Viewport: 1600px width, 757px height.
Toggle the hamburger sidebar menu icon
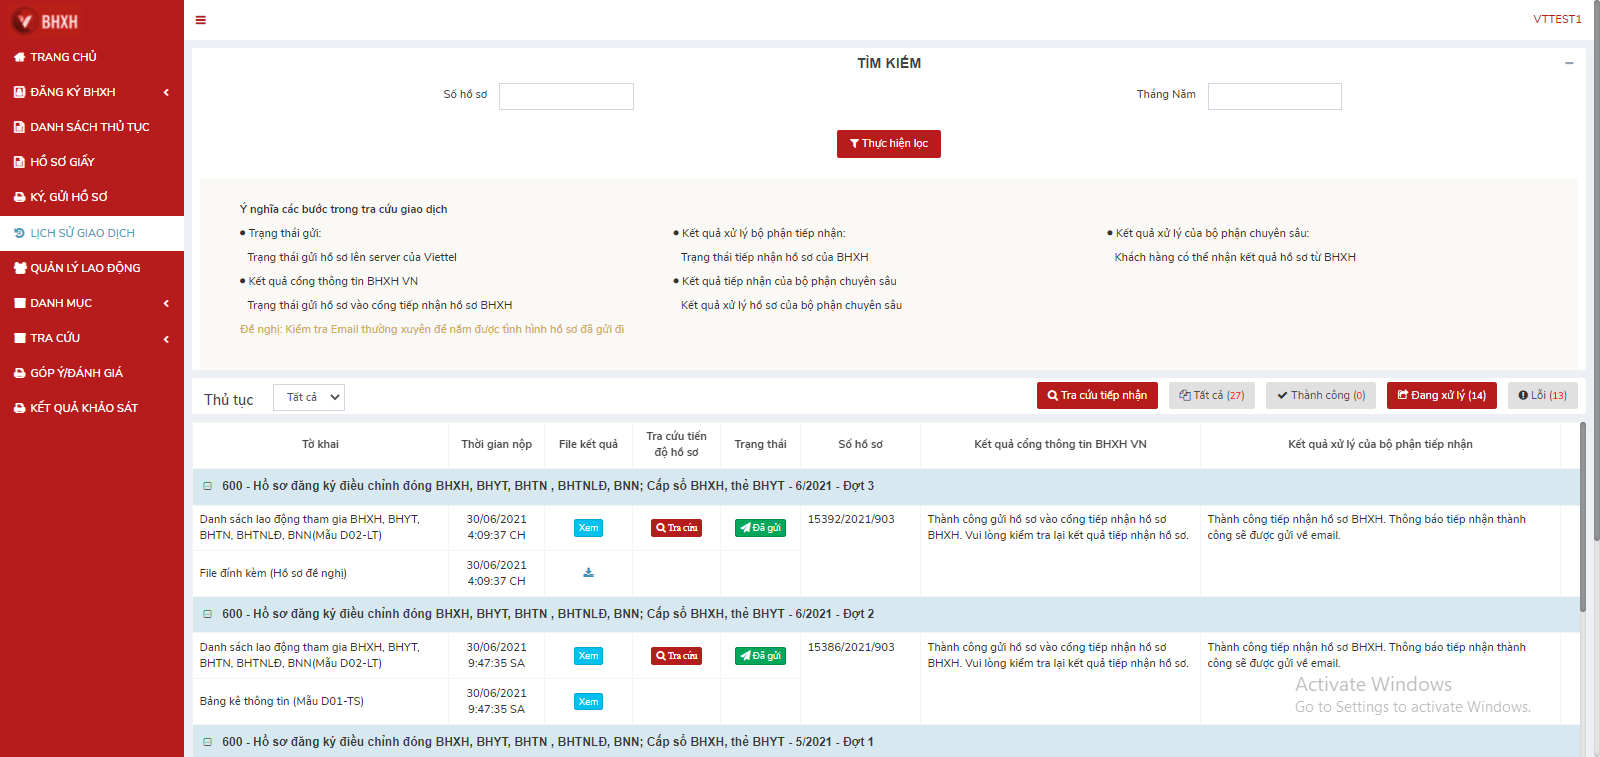click(x=201, y=20)
